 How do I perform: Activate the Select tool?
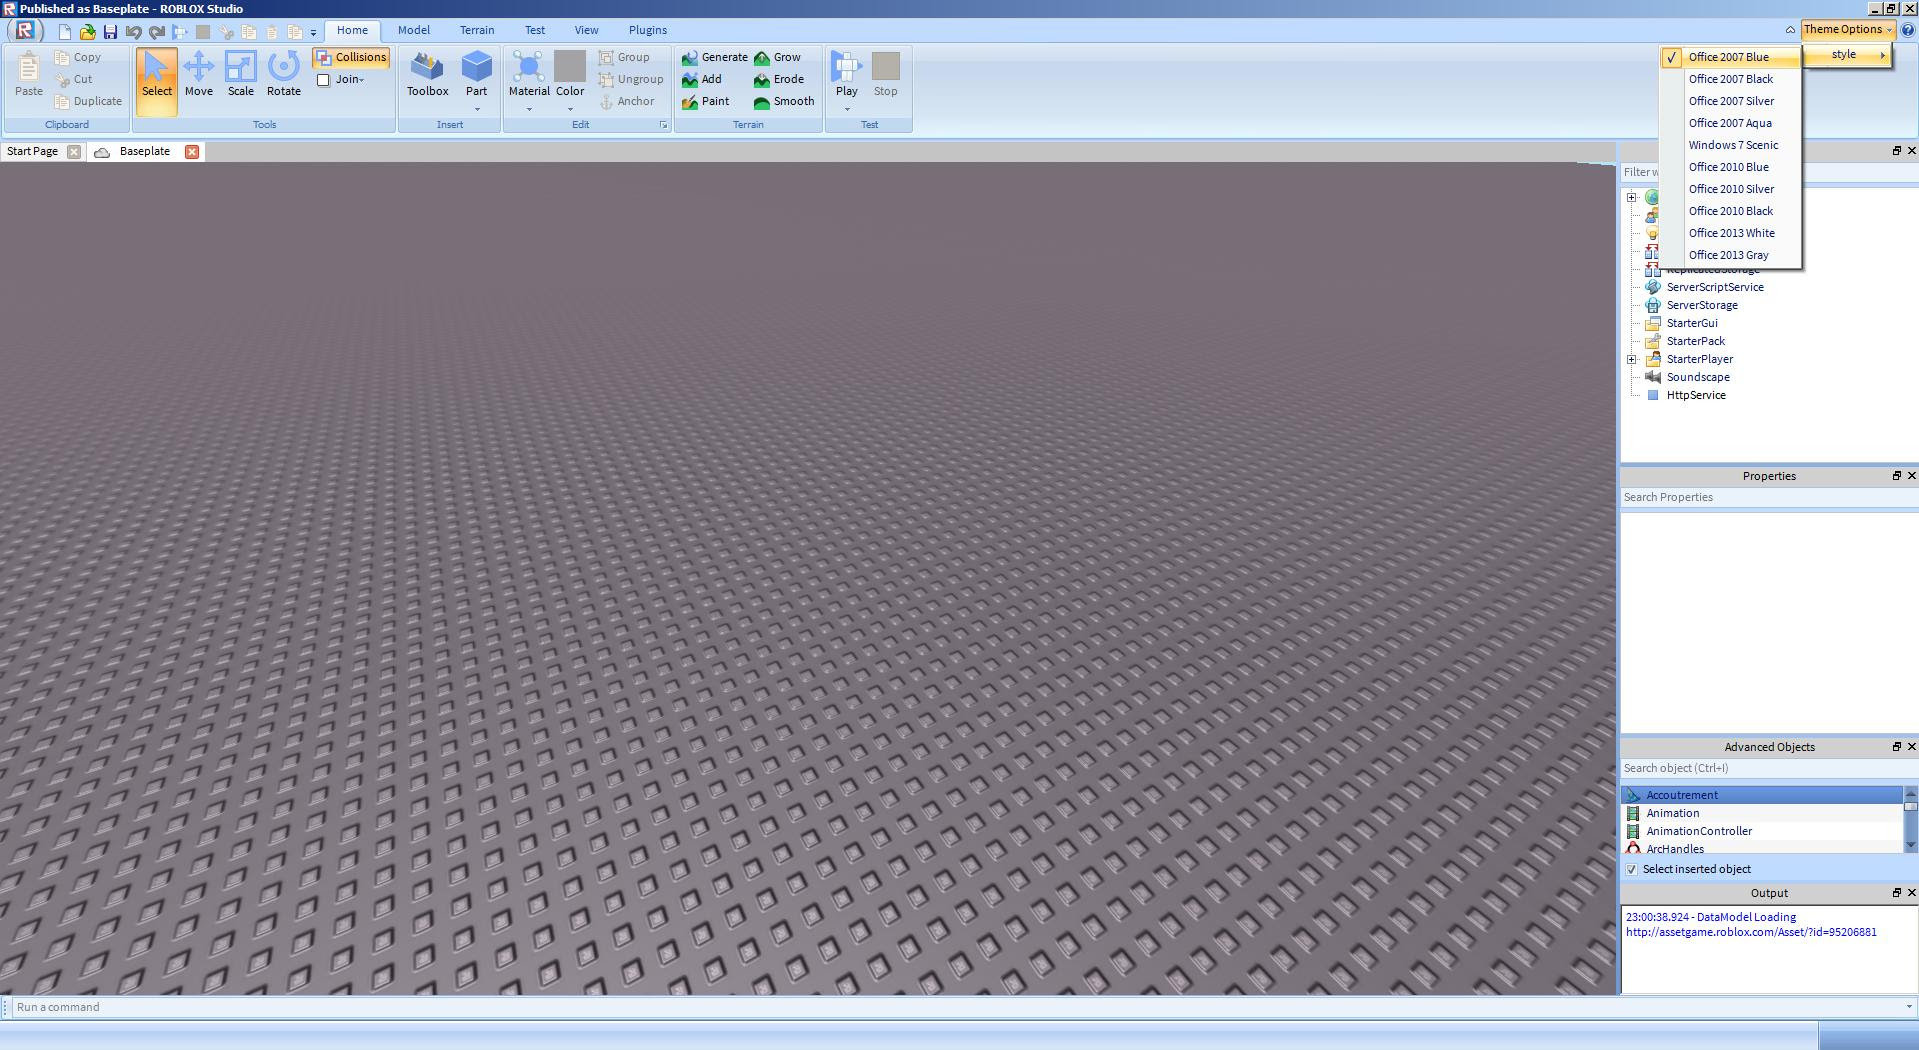coord(157,82)
